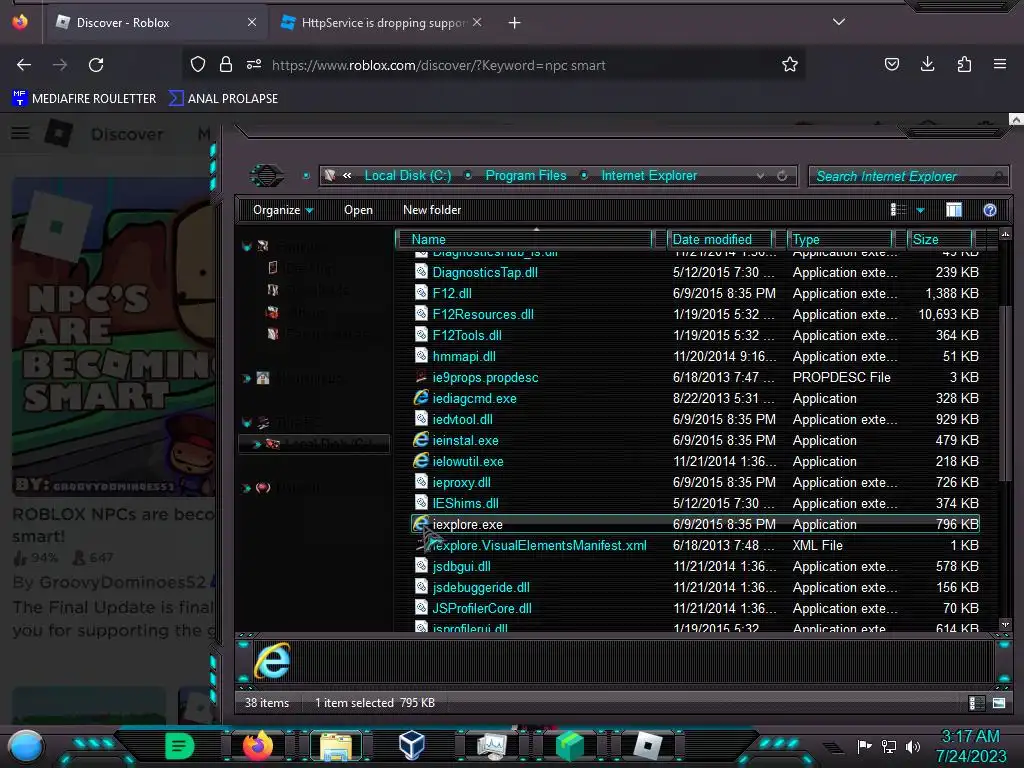Image resolution: width=1024 pixels, height=768 pixels.
Task: Reload the Roblox Discover page
Action: point(96,65)
